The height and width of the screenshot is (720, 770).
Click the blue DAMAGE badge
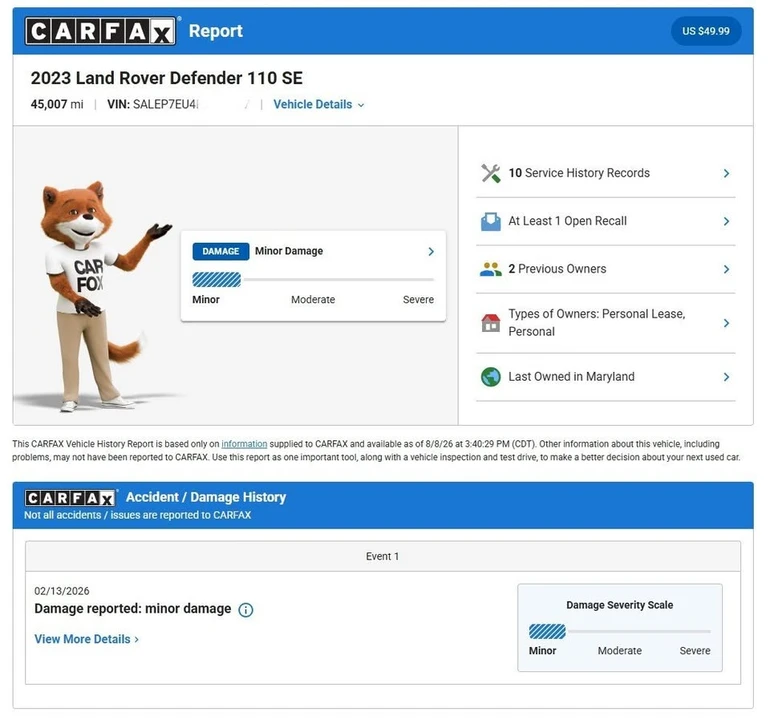click(x=220, y=251)
